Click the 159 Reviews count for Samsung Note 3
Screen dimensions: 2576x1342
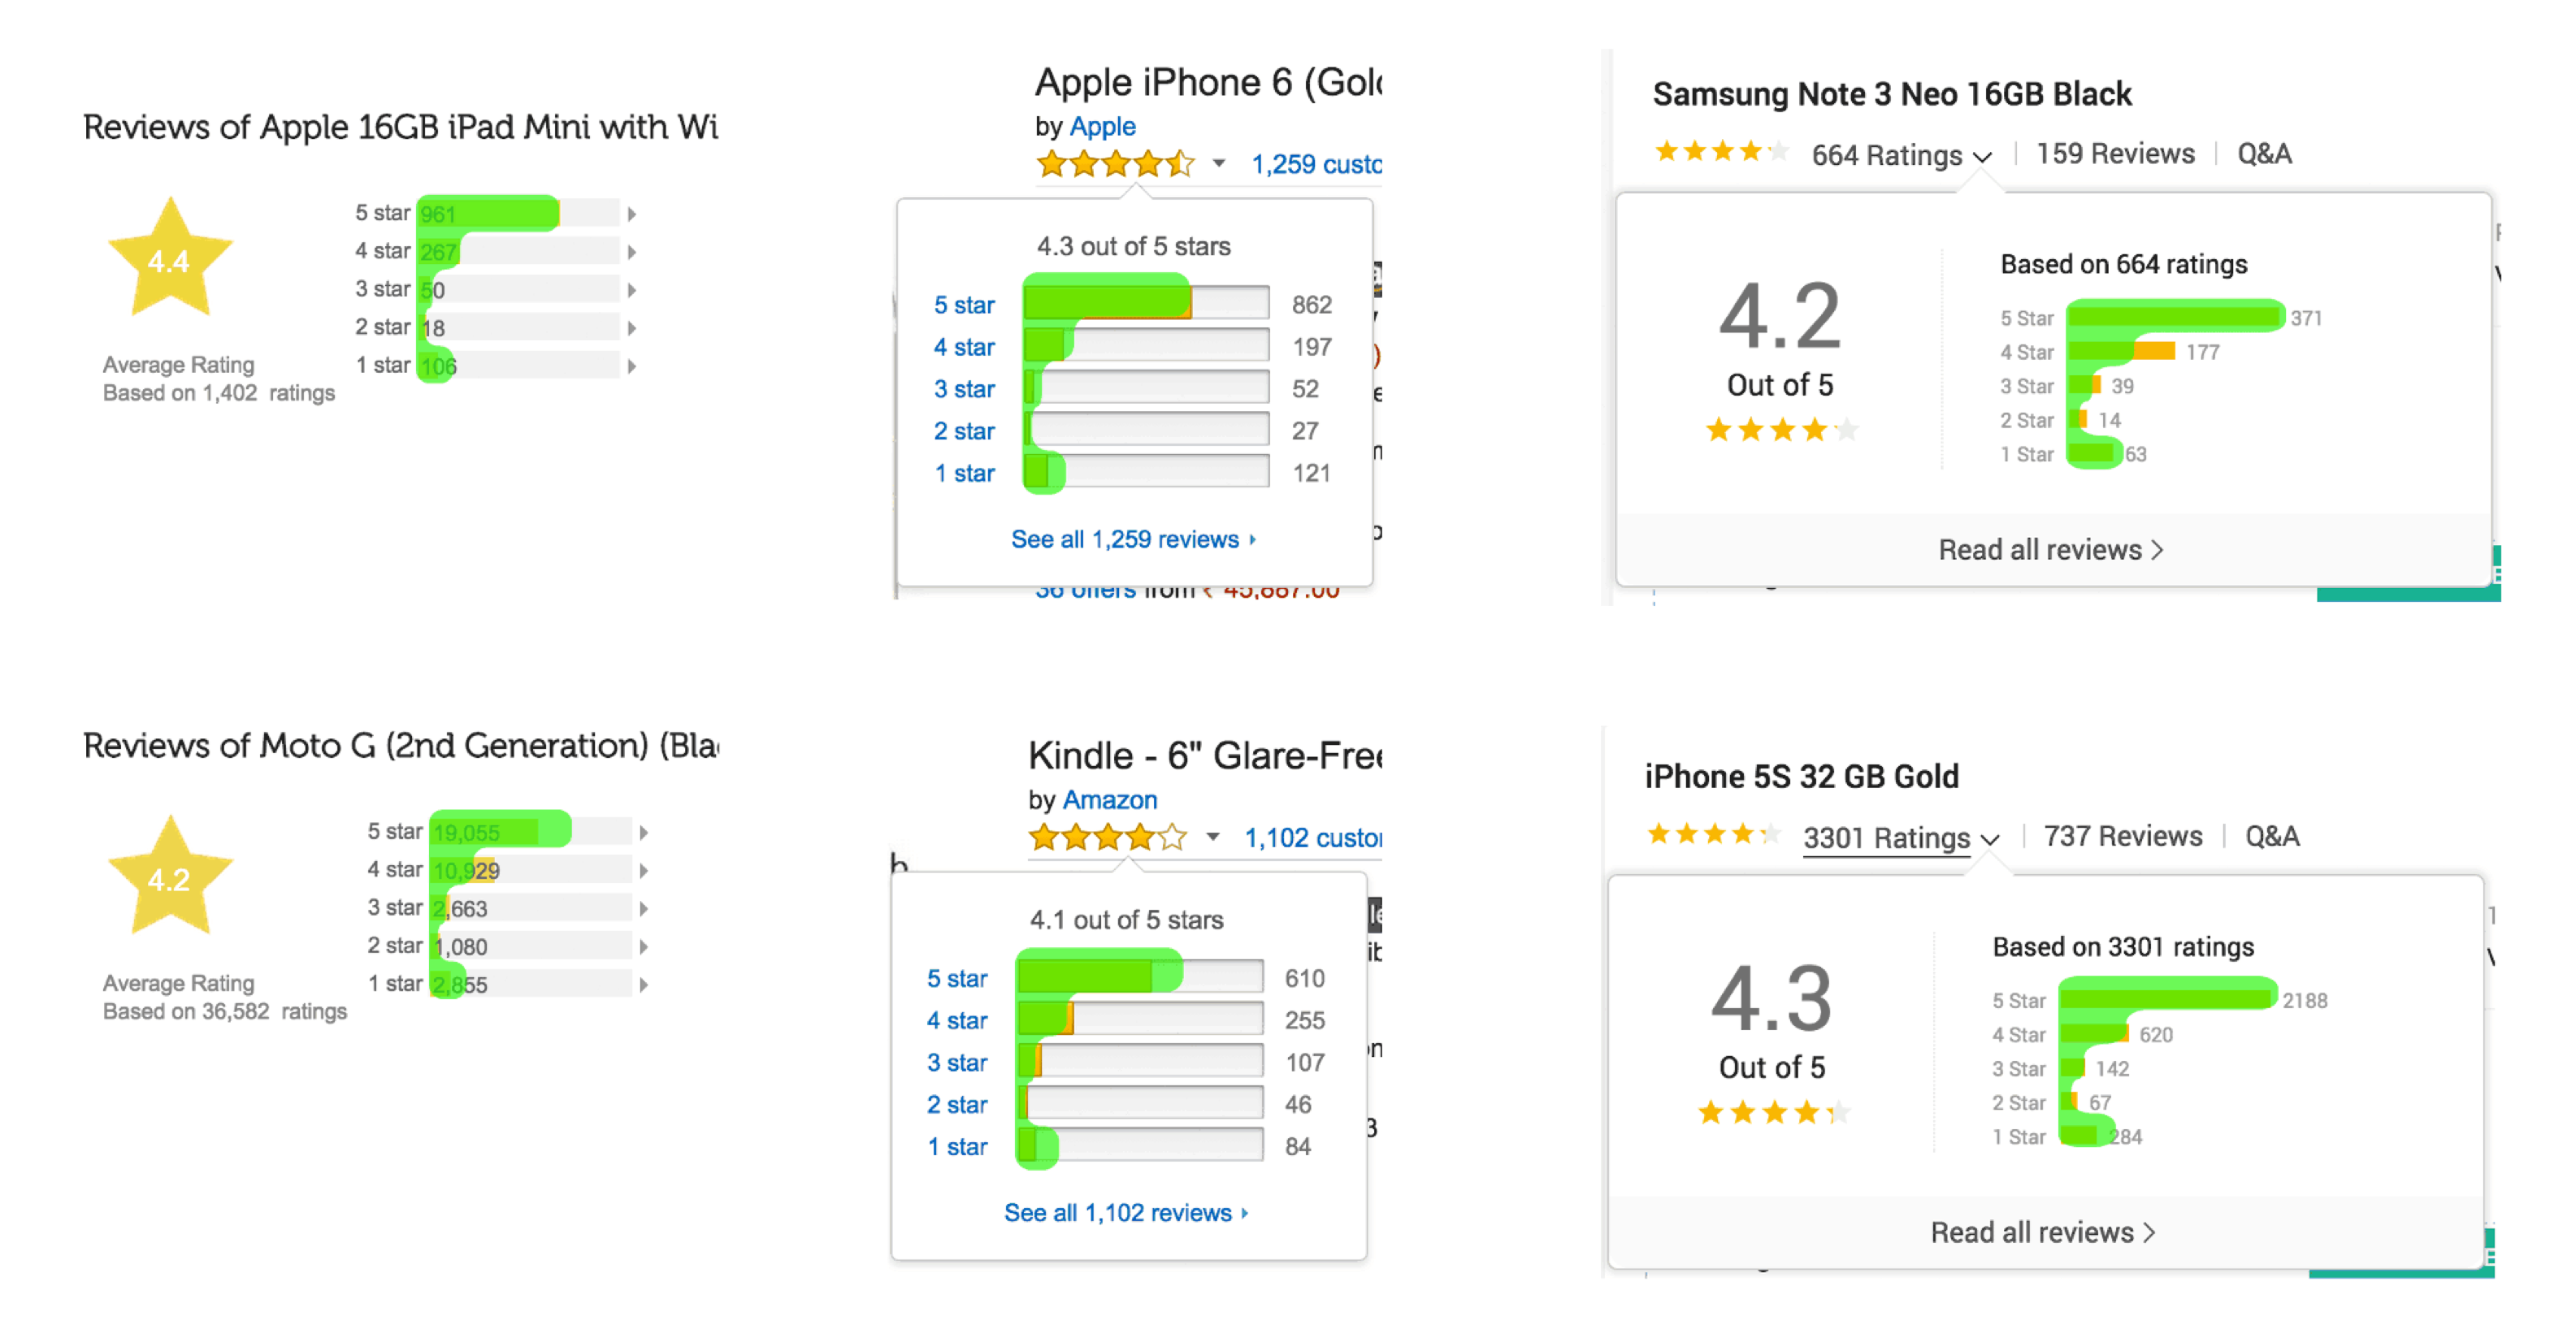(2115, 153)
